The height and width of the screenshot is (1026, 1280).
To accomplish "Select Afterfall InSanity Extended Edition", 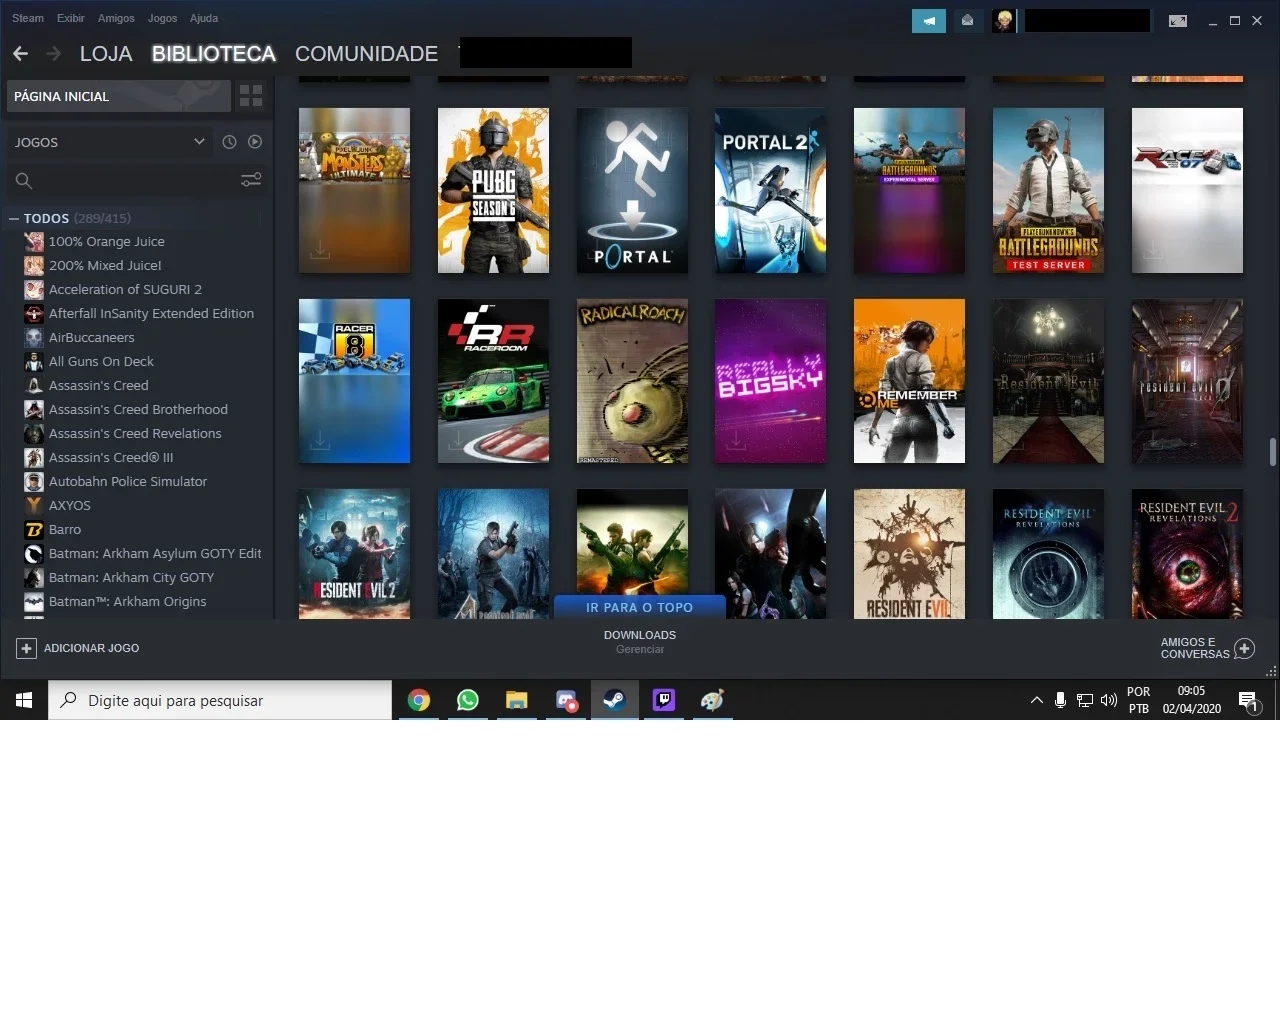I will (151, 313).
